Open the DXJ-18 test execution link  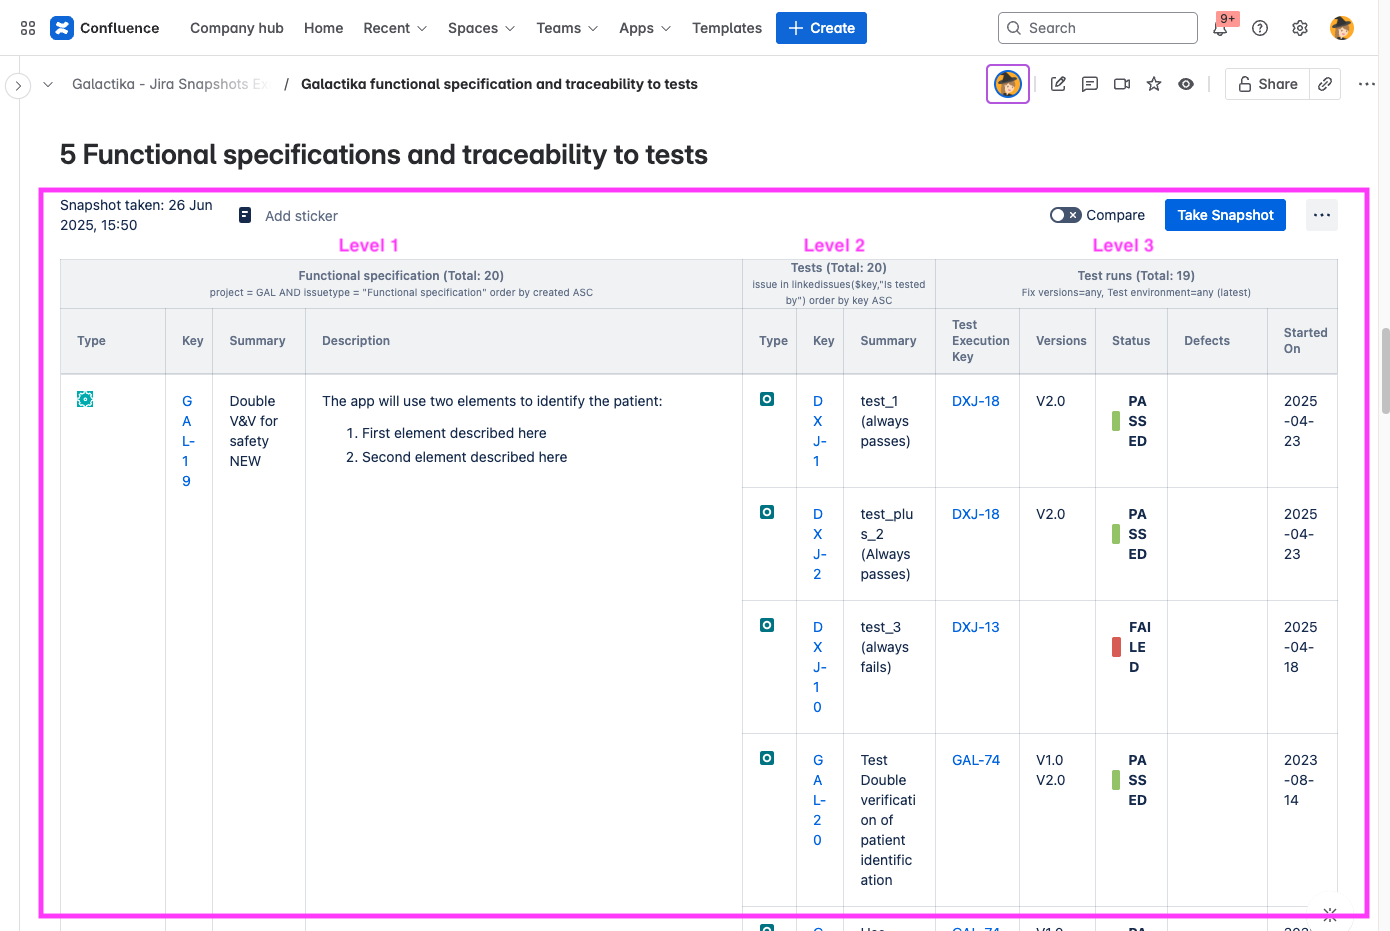tap(975, 400)
